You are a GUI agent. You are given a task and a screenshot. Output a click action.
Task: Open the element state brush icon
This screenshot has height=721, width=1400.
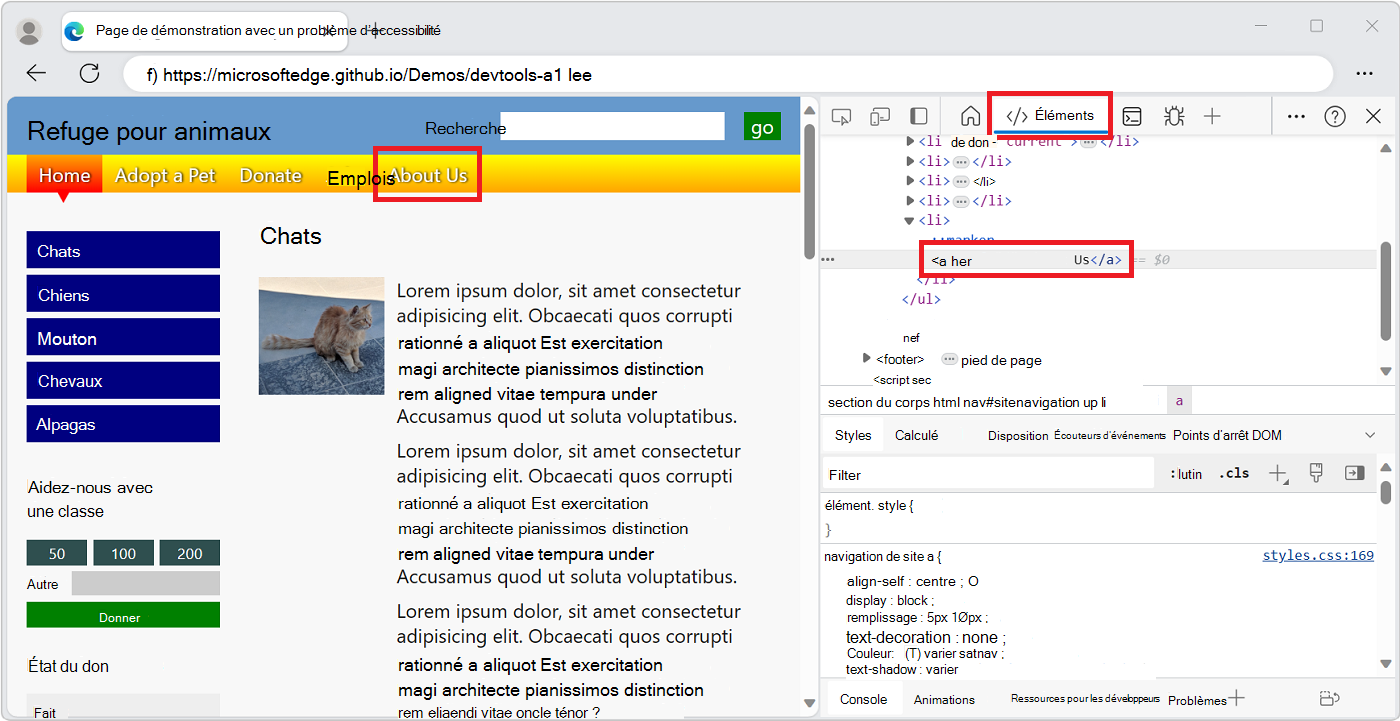point(1316,472)
